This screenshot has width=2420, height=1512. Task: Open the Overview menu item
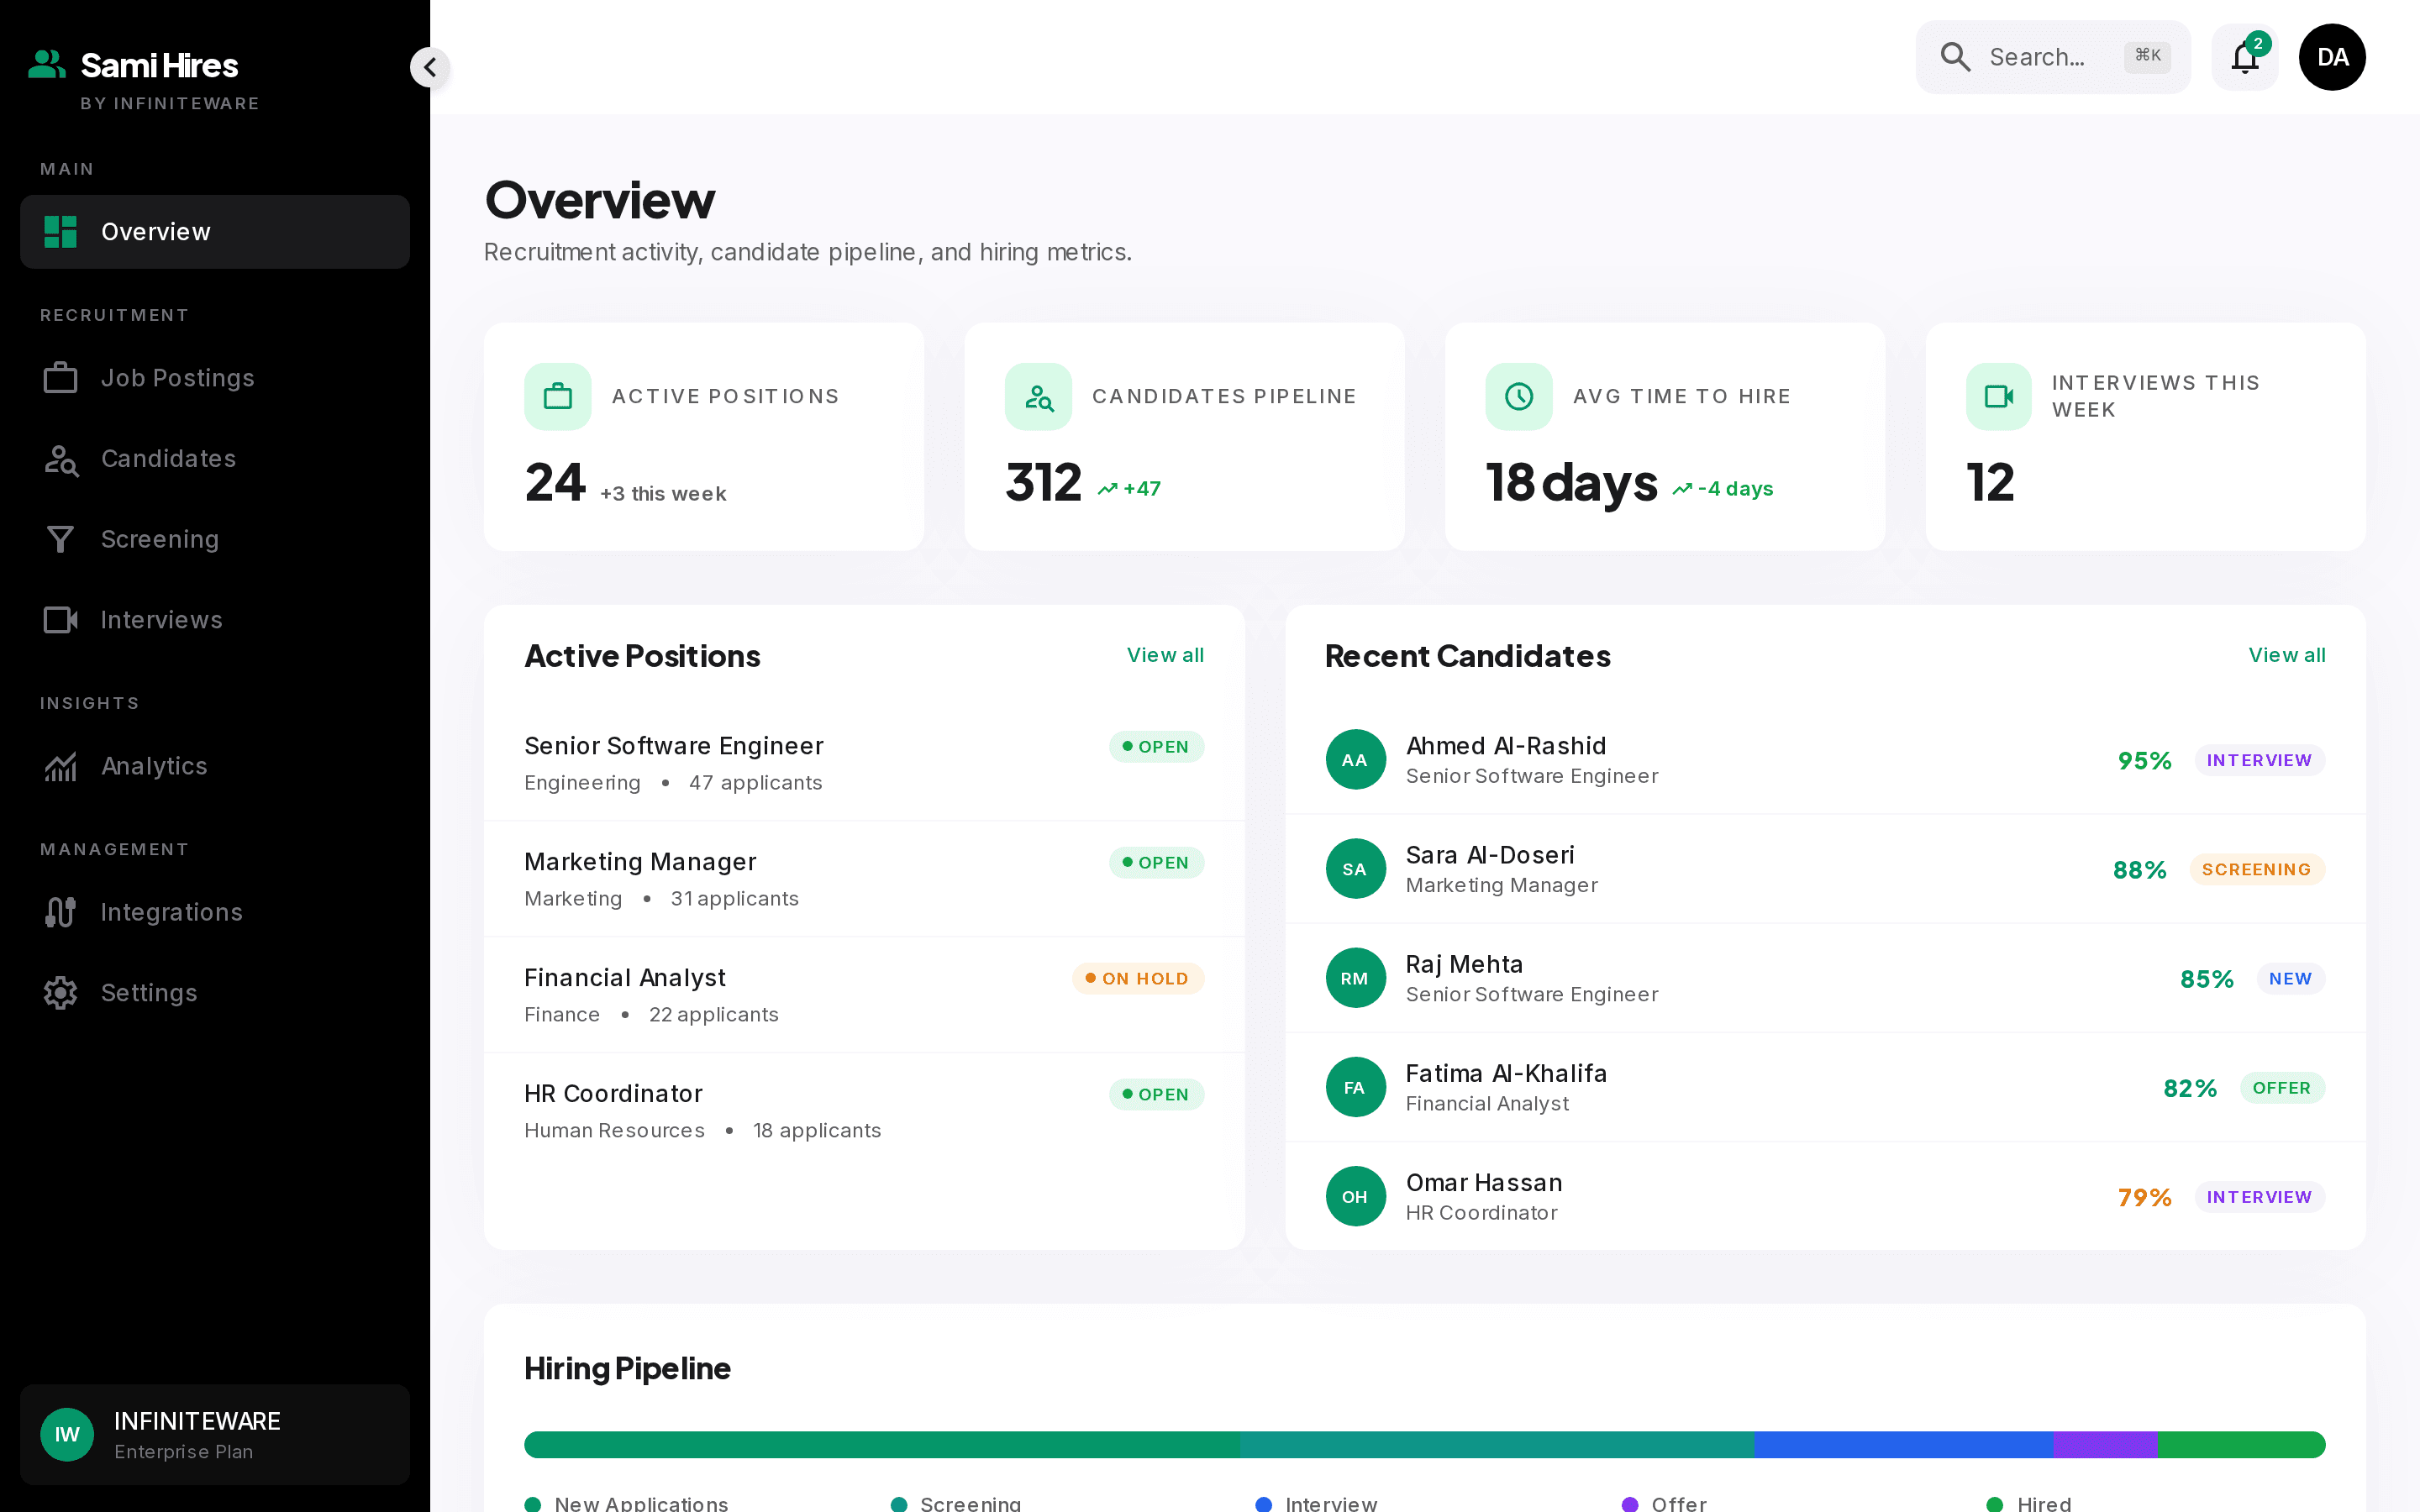click(x=215, y=232)
